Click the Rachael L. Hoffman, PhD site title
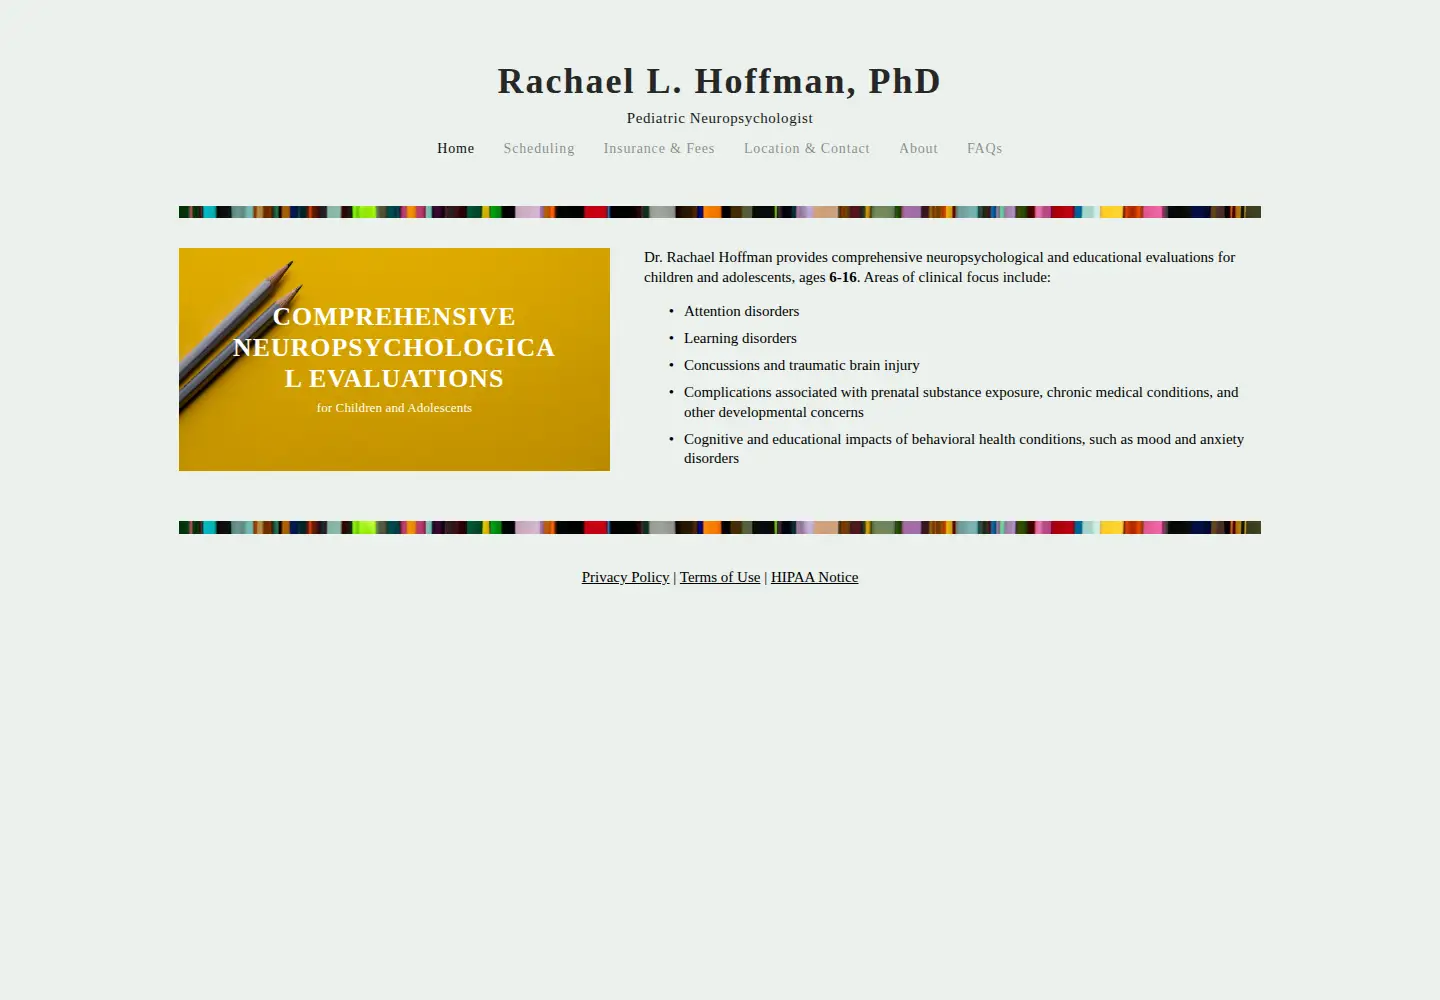The height and width of the screenshot is (1000, 1440). (x=720, y=81)
